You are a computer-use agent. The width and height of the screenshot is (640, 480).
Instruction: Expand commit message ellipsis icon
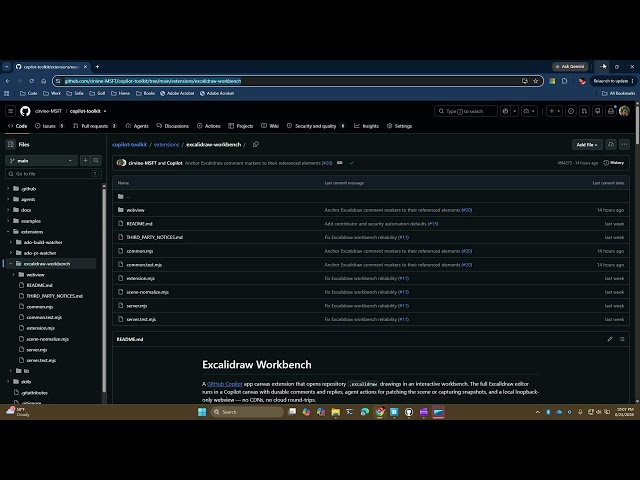340,163
